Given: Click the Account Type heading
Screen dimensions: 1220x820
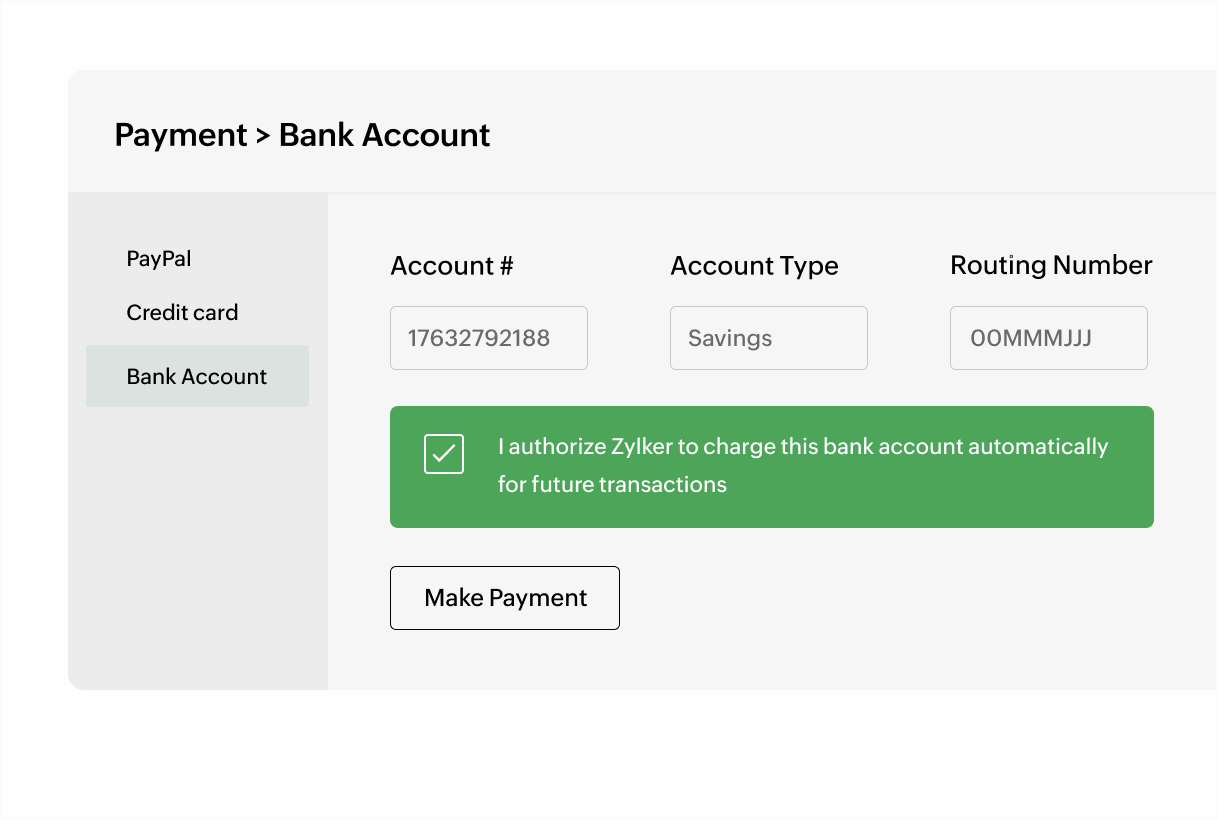Looking at the screenshot, I should tap(754, 266).
